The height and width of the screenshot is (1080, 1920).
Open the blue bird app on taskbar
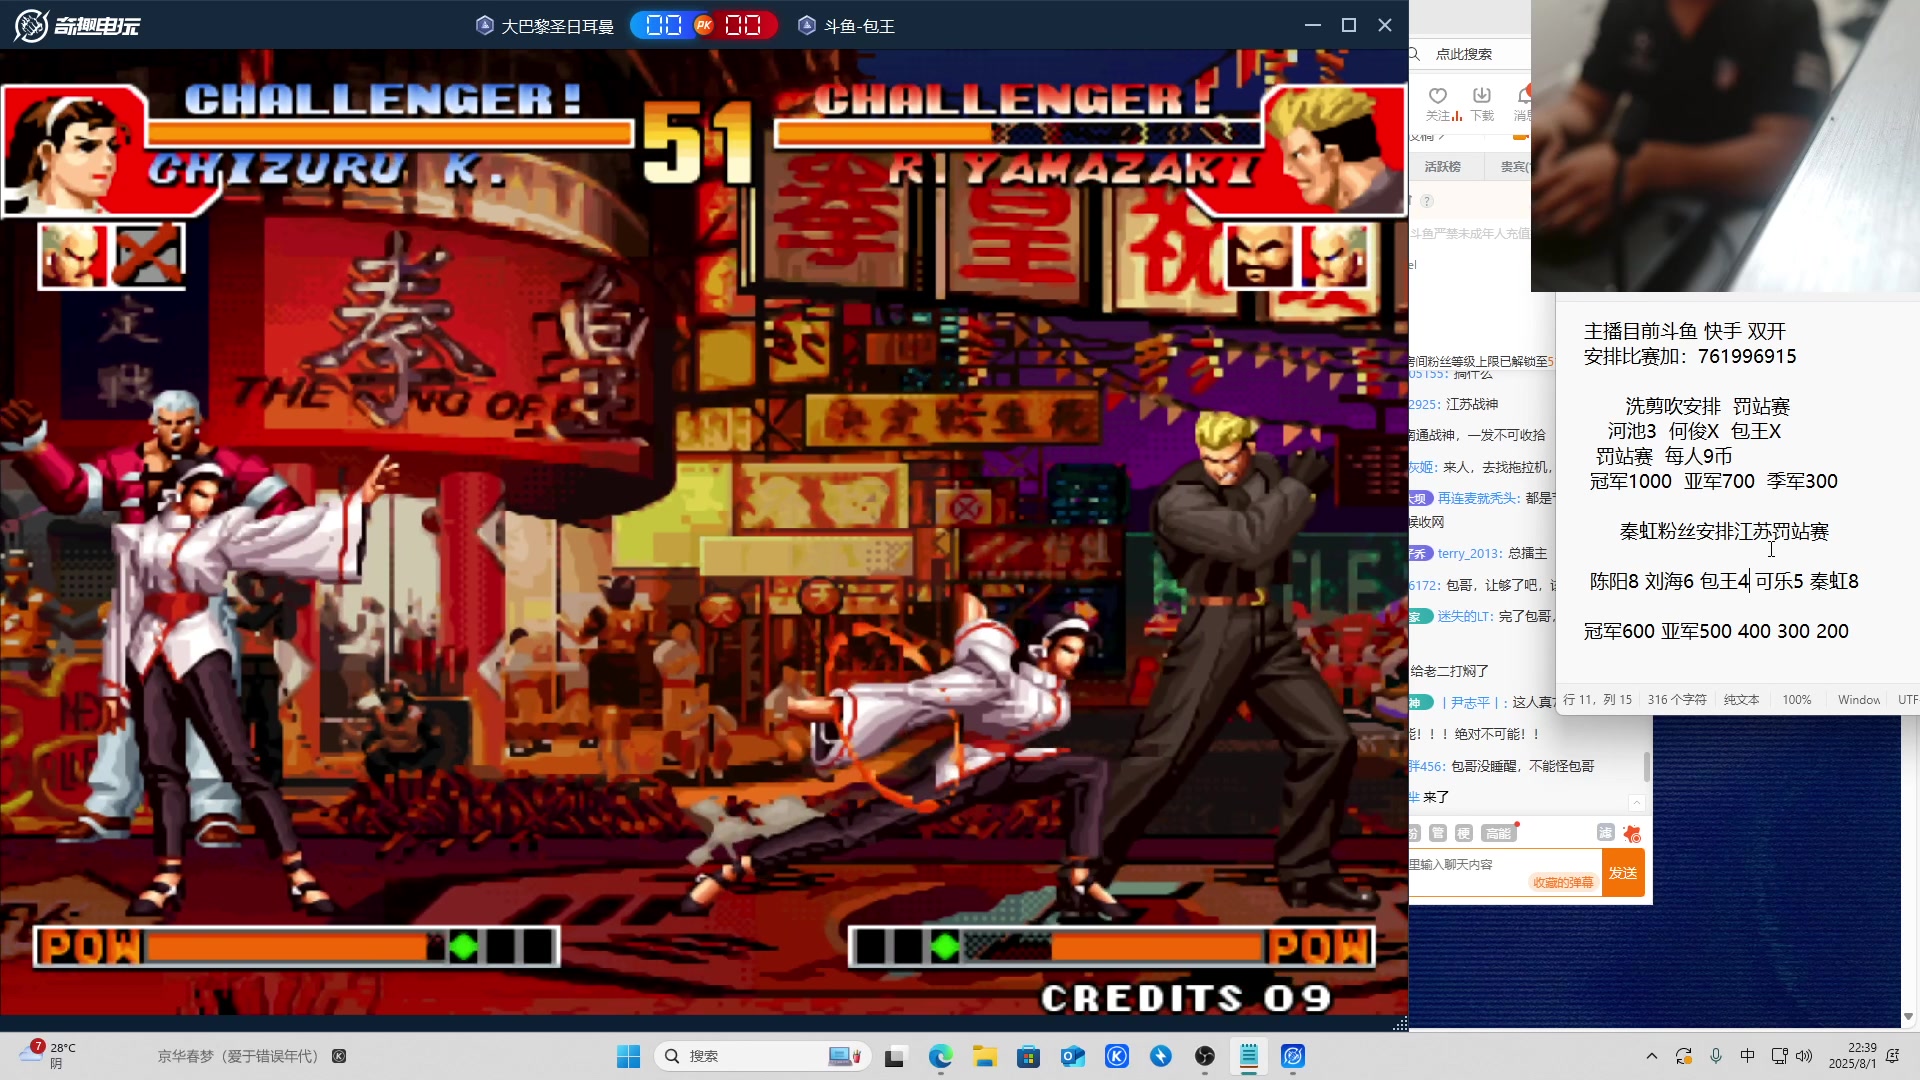pyautogui.click(x=1161, y=1056)
